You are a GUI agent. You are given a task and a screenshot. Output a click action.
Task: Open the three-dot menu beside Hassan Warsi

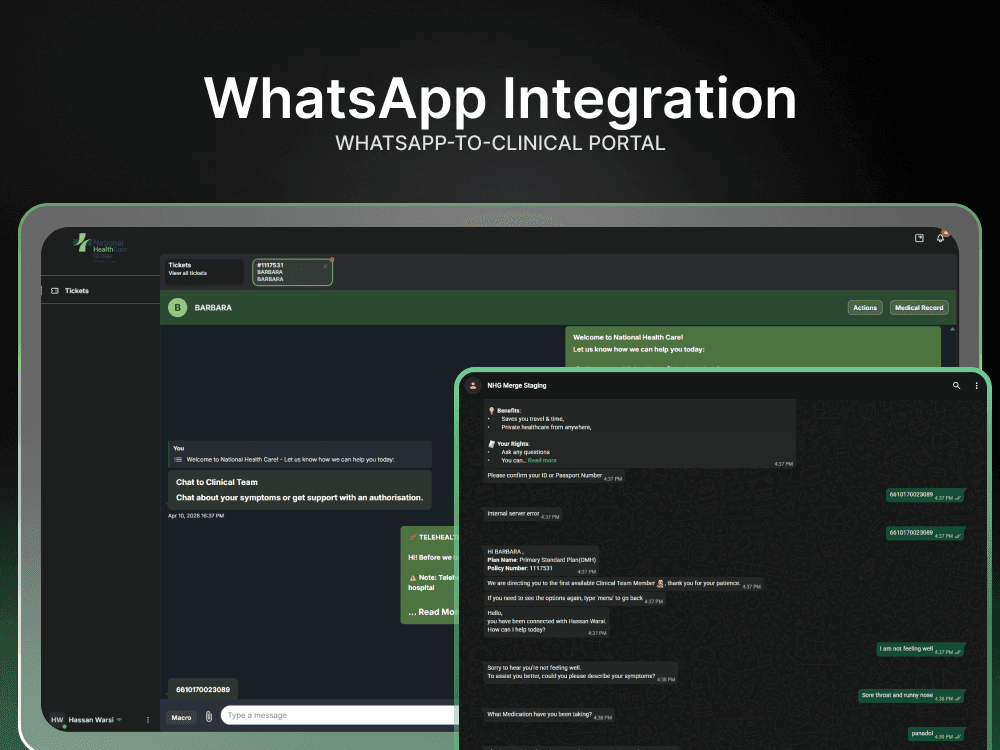pos(148,719)
